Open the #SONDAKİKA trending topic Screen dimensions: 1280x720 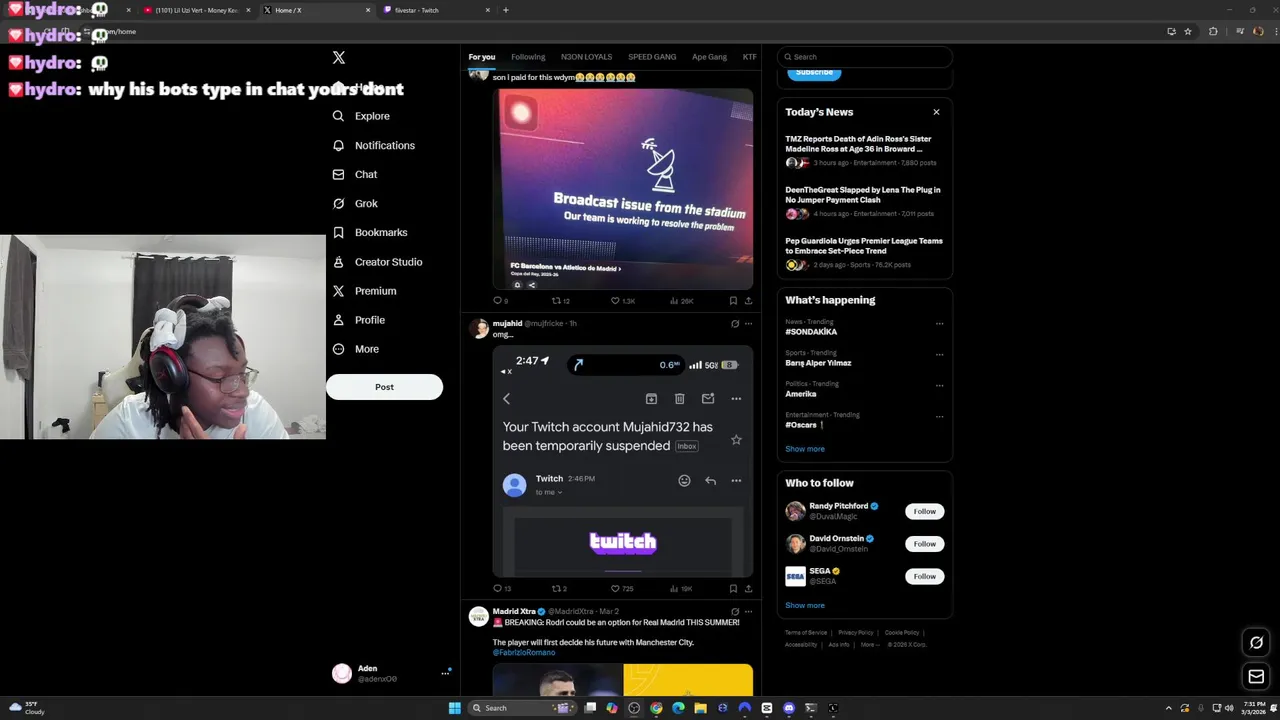(811, 332)
